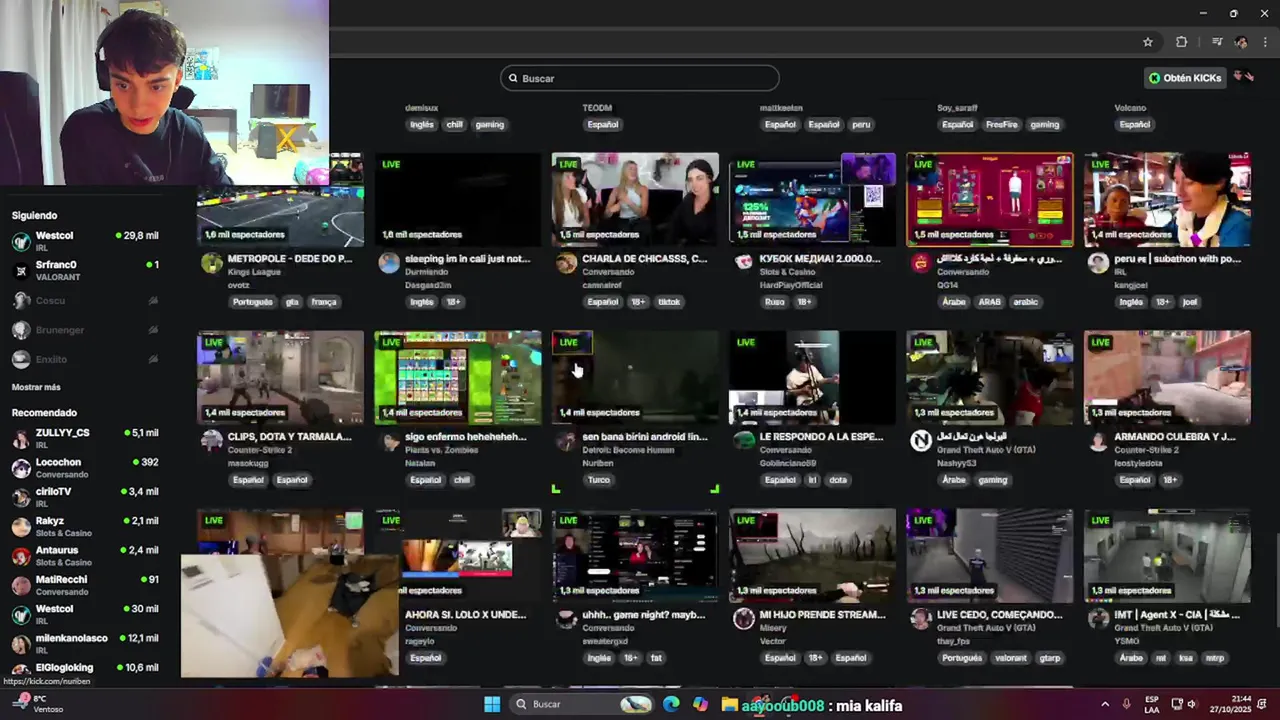Open Grand Theft Auto V category under NashyyS3
The image size is (1280, 720).
(x=986, y=450)
